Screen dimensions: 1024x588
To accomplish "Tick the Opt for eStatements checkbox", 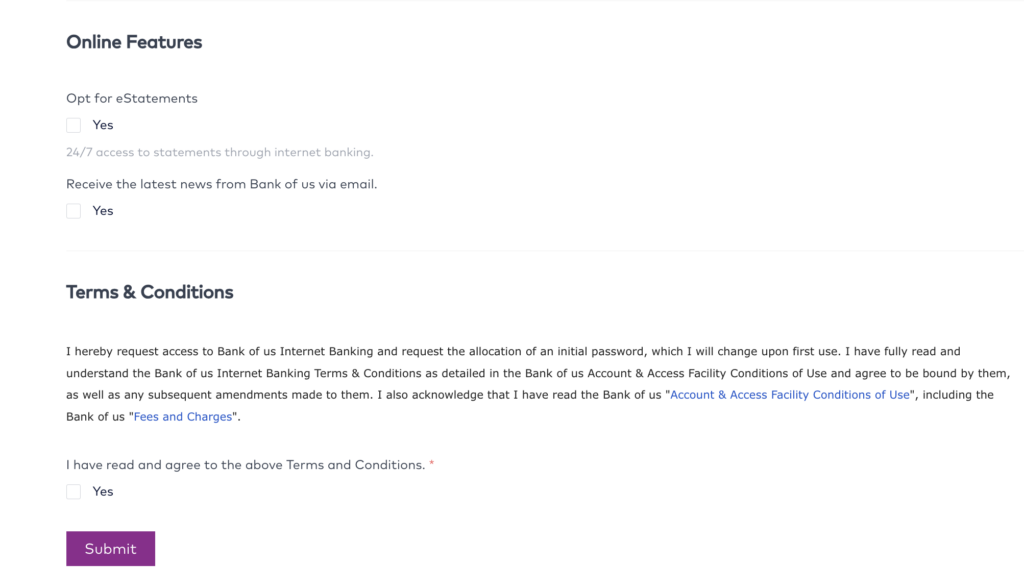I will 74,125.
